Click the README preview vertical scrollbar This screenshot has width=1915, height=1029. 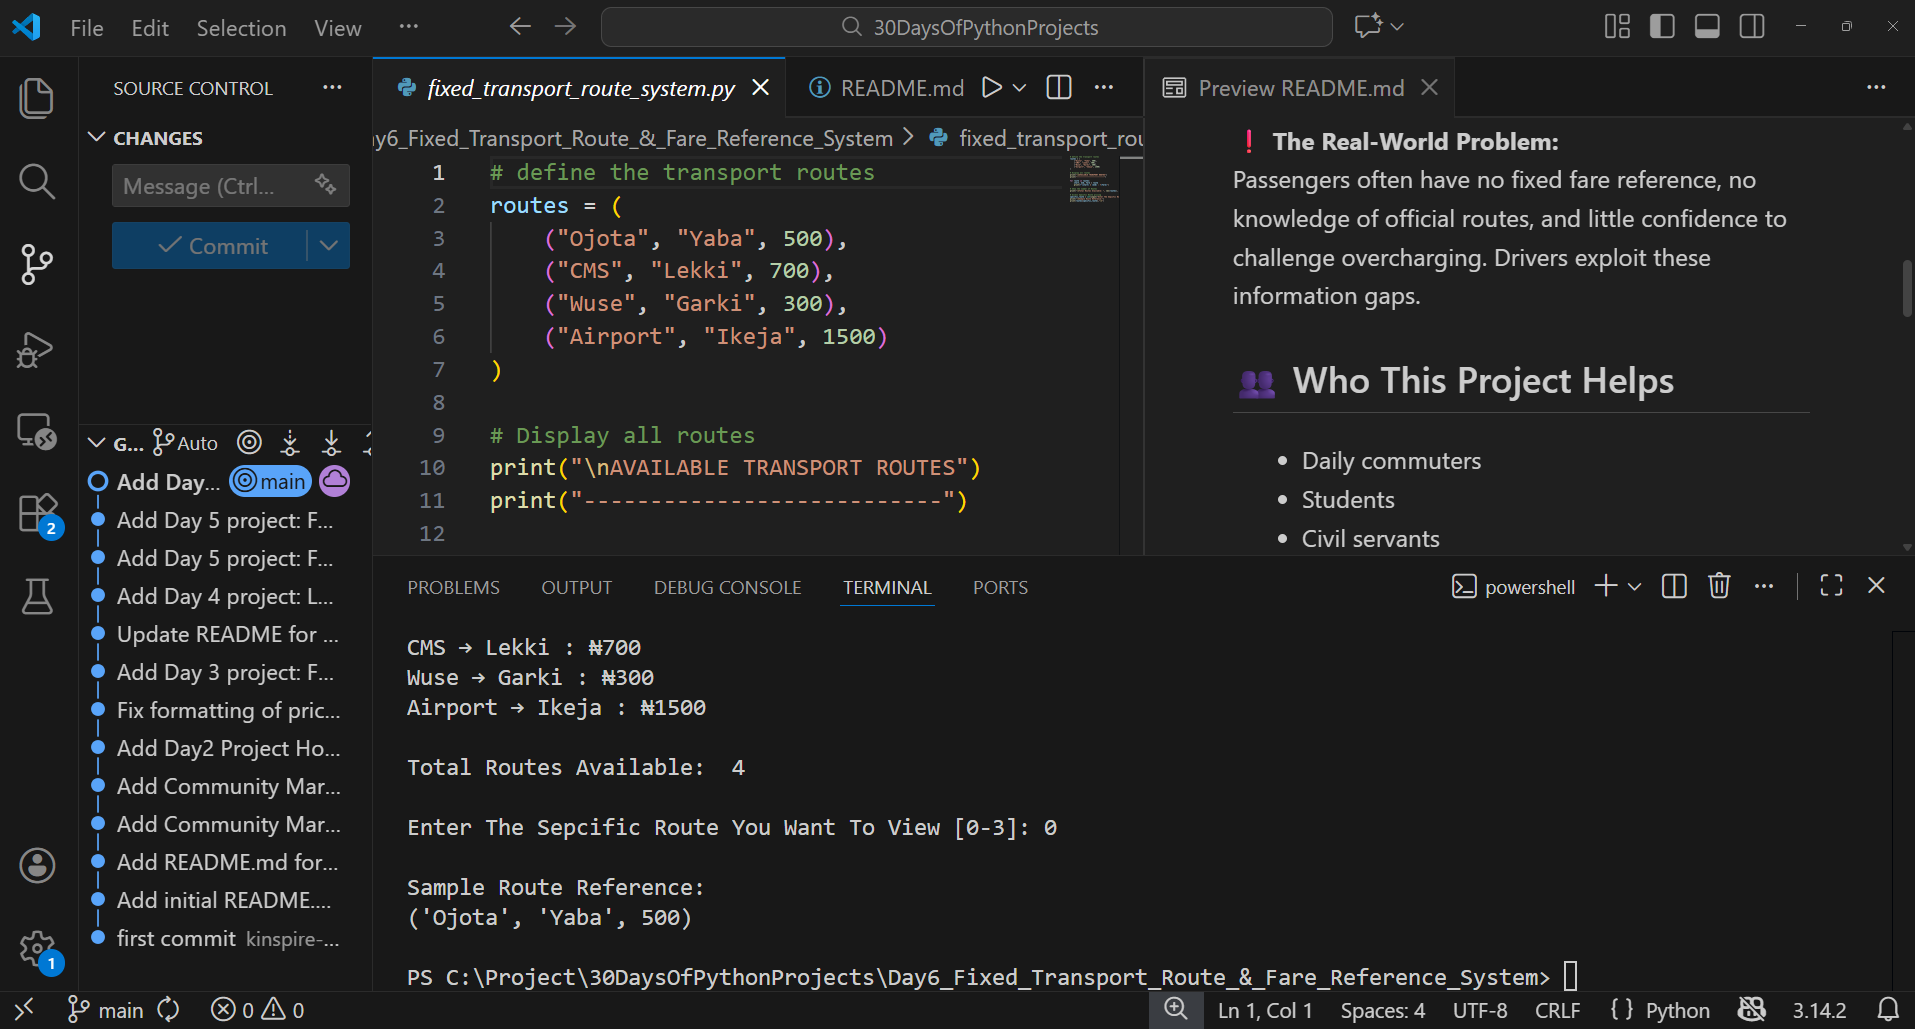(x=1906, y=288)
